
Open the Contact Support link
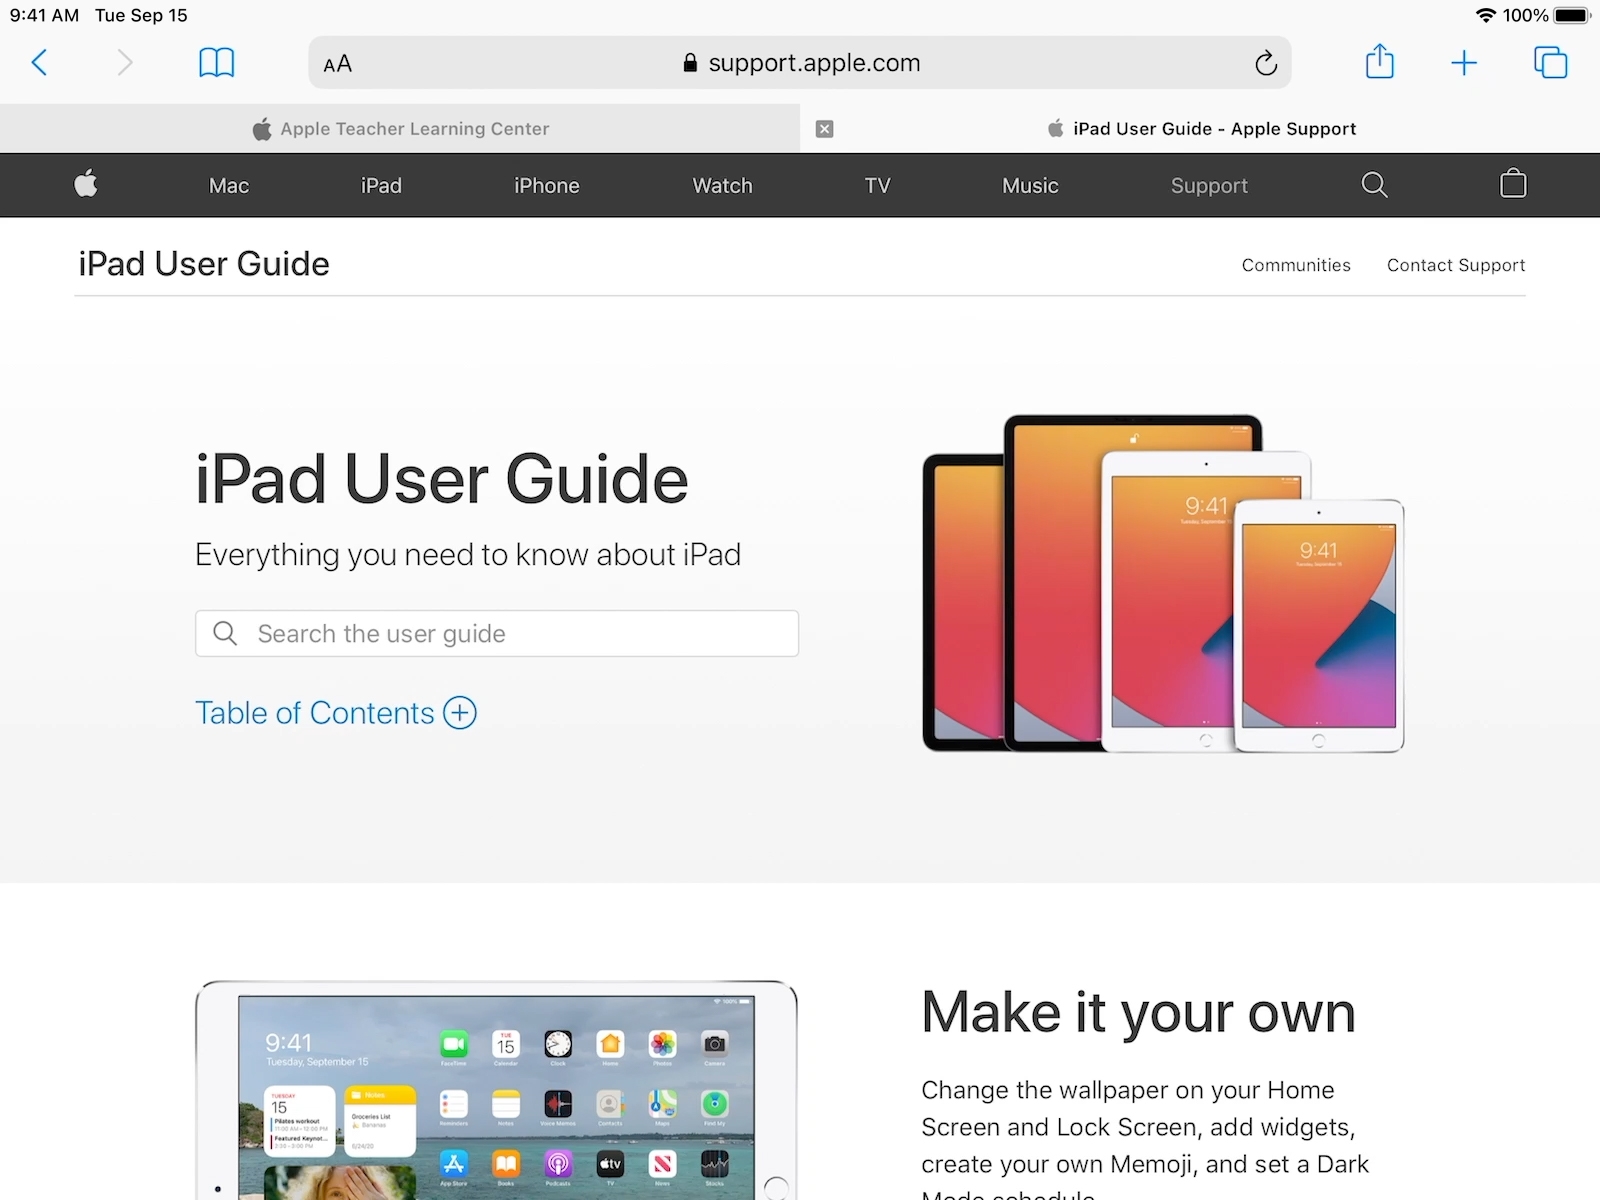pyautogui.click(x=1456, y=265)
